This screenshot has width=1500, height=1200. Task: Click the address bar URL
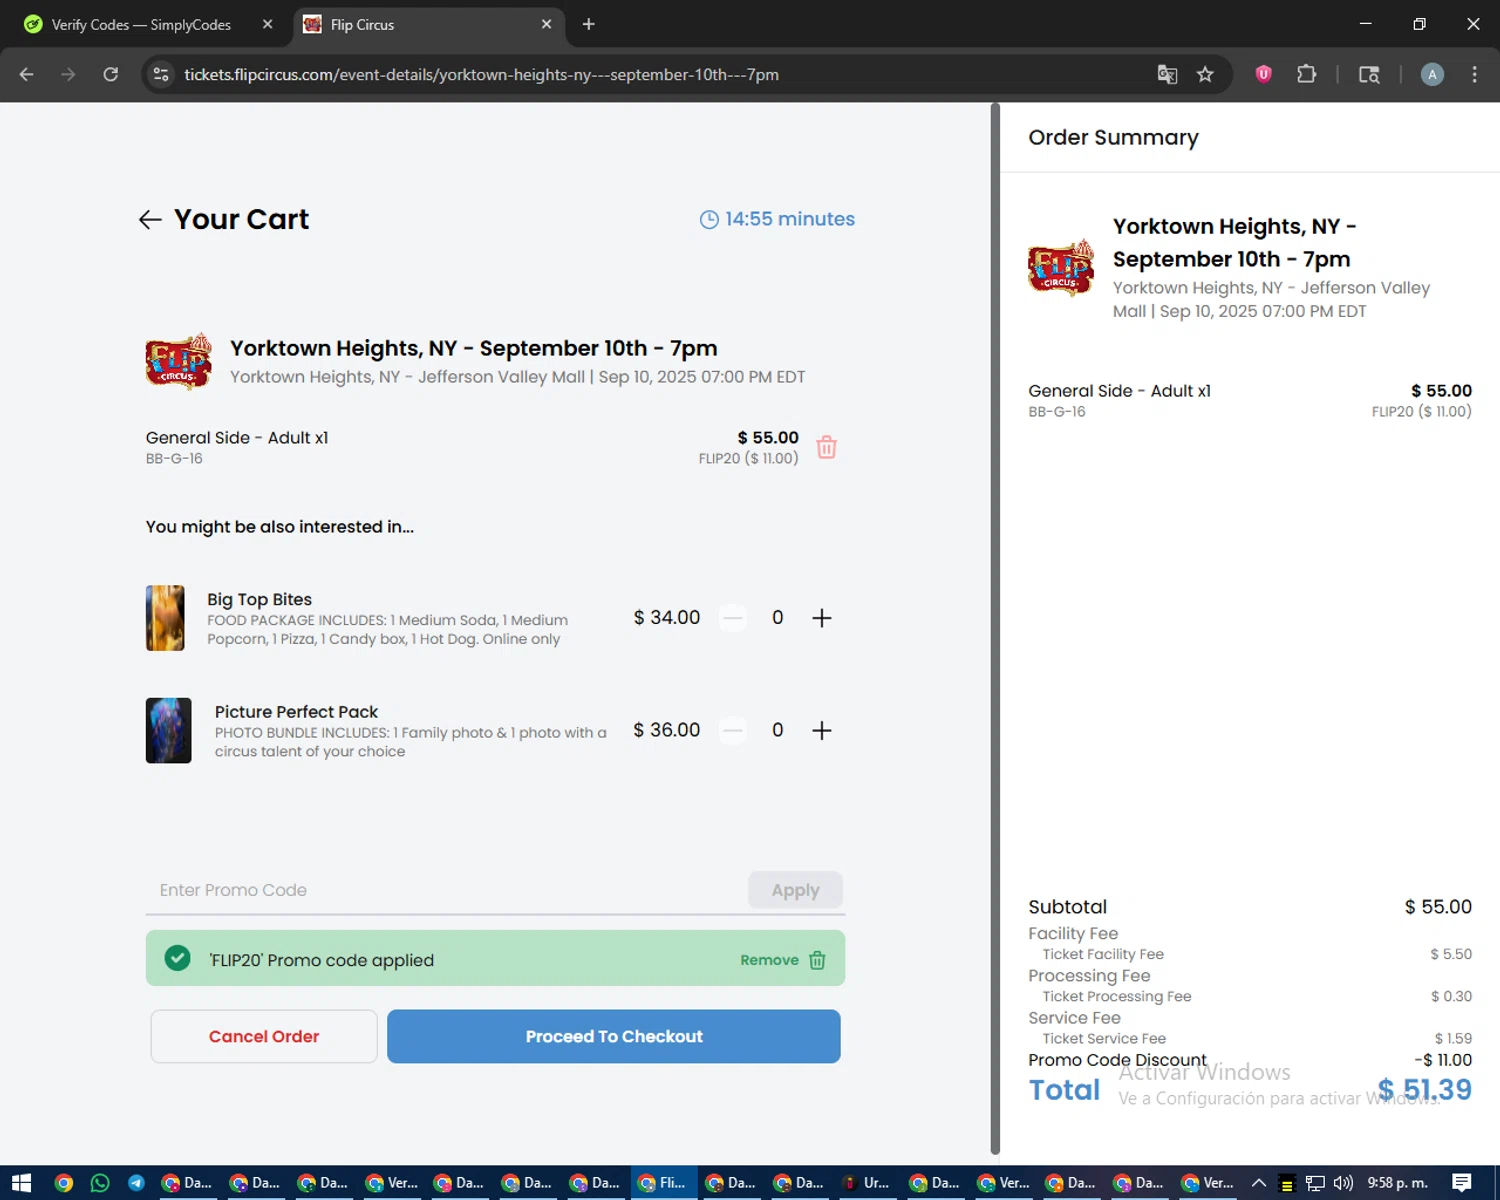[x=481, y=74]
